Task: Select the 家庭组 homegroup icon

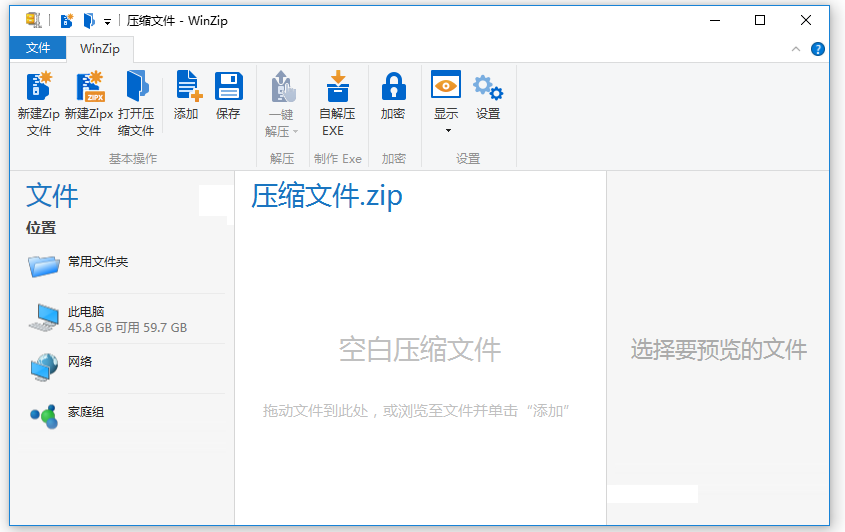Action: [44, 416]
